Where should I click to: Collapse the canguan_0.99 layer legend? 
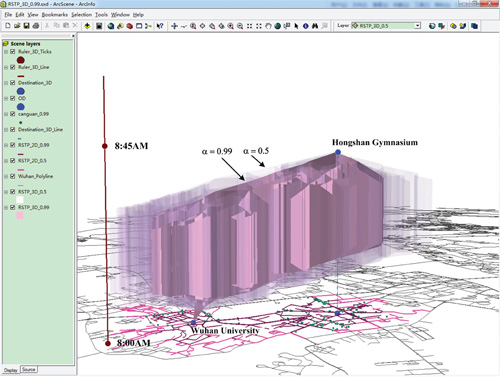(x=6, y=114)
